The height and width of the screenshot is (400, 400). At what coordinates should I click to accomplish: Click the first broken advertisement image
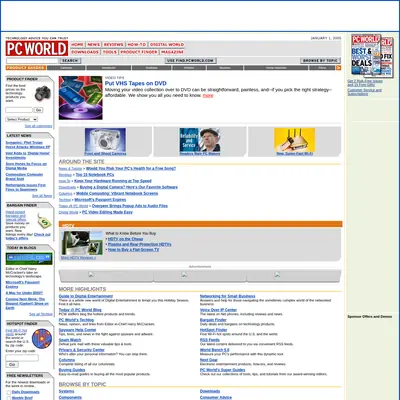[x=91, y=275]
